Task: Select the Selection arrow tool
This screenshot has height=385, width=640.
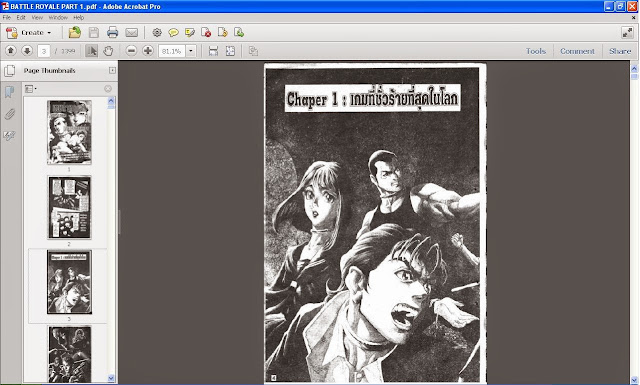Action: pos(91,51)
